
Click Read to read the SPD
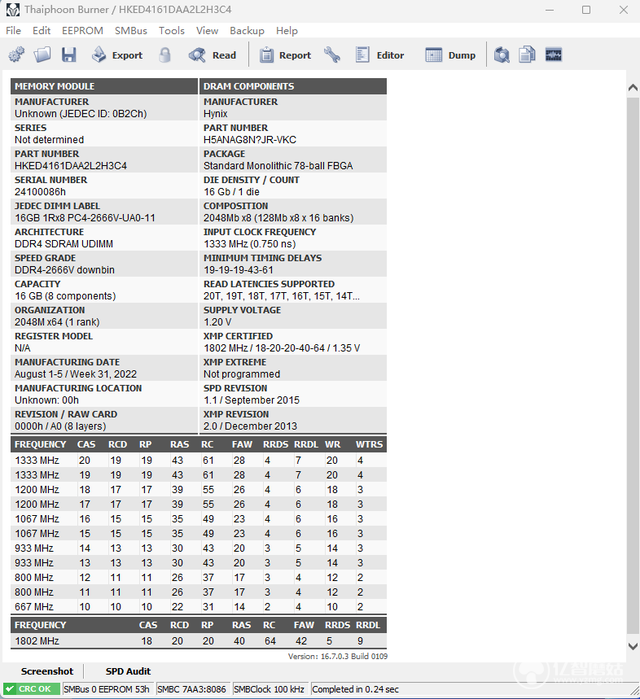click(212, 55)
